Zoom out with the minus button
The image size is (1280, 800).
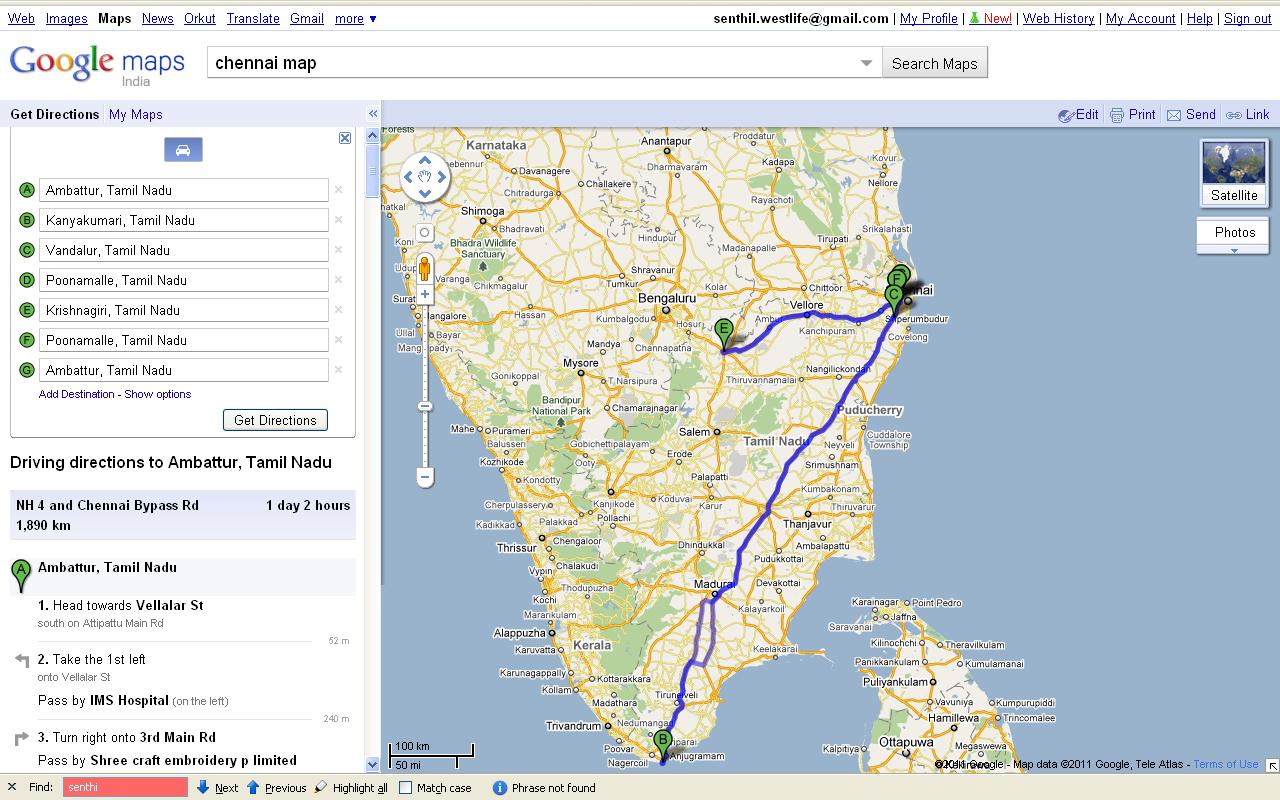[x=425, y=478]
